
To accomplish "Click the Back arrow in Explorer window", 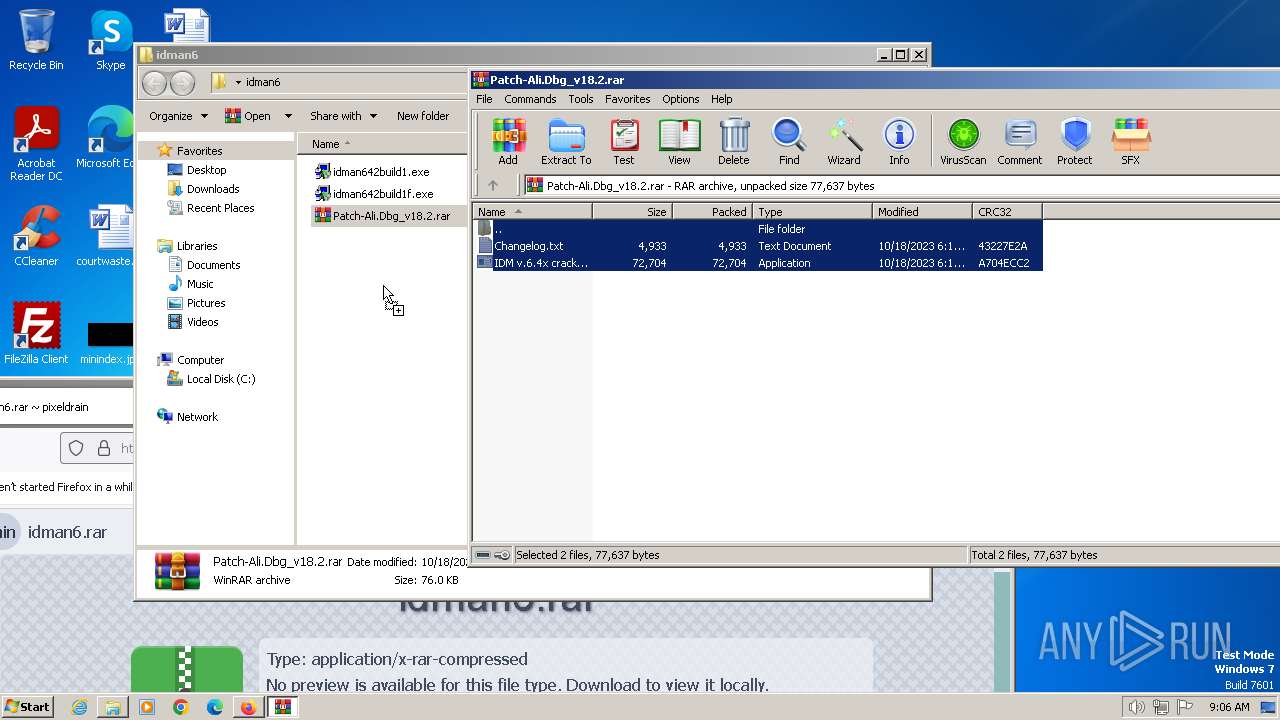I will pyautogui.click(x=154, y=82).
